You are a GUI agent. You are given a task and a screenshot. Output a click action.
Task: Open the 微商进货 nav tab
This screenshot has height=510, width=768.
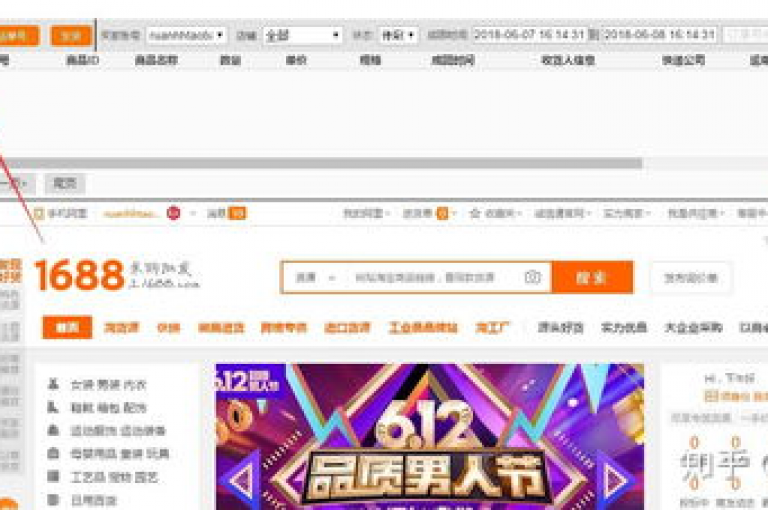coord(221,327)
